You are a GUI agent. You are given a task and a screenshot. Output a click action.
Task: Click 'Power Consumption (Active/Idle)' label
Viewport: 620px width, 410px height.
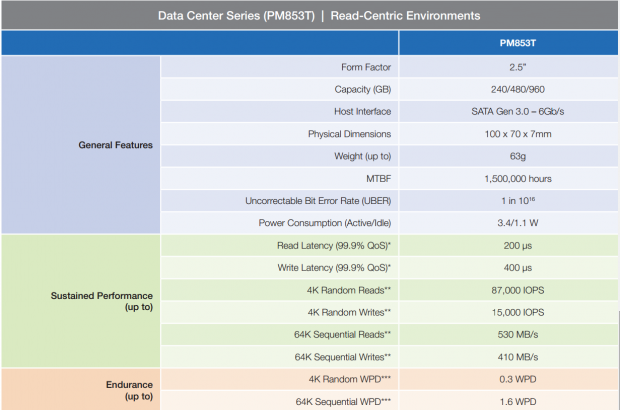click(x=325, y=223)
